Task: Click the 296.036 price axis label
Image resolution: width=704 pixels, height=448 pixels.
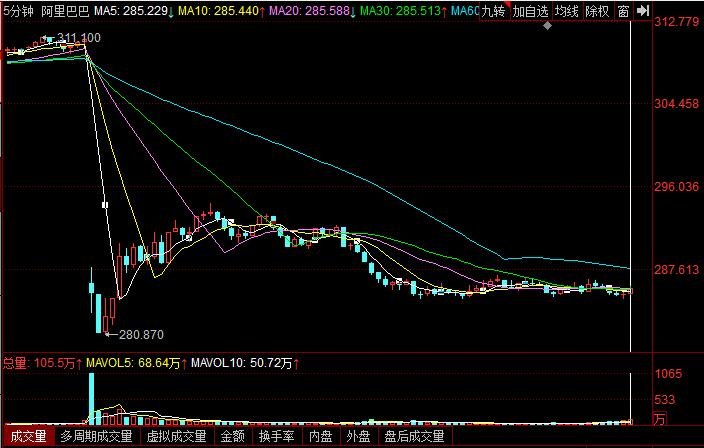Action: point(676,186)
